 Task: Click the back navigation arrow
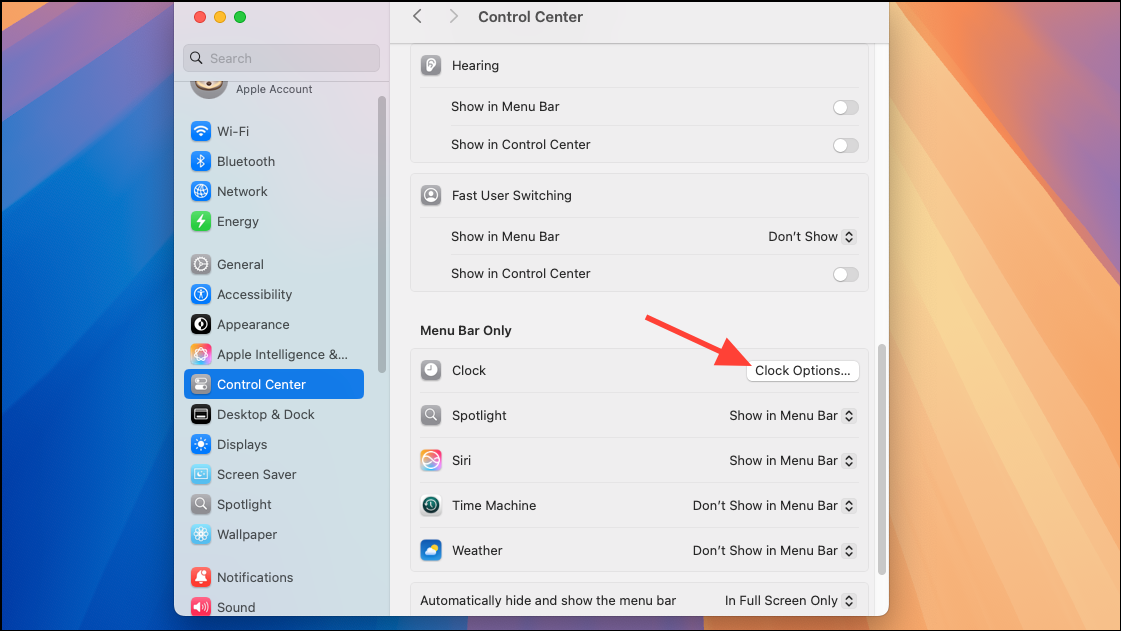point(417,16)
